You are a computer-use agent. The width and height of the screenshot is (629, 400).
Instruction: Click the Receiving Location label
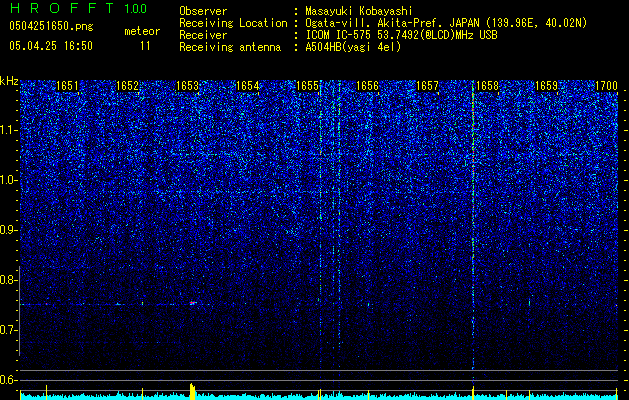click(x=233, y=23)
